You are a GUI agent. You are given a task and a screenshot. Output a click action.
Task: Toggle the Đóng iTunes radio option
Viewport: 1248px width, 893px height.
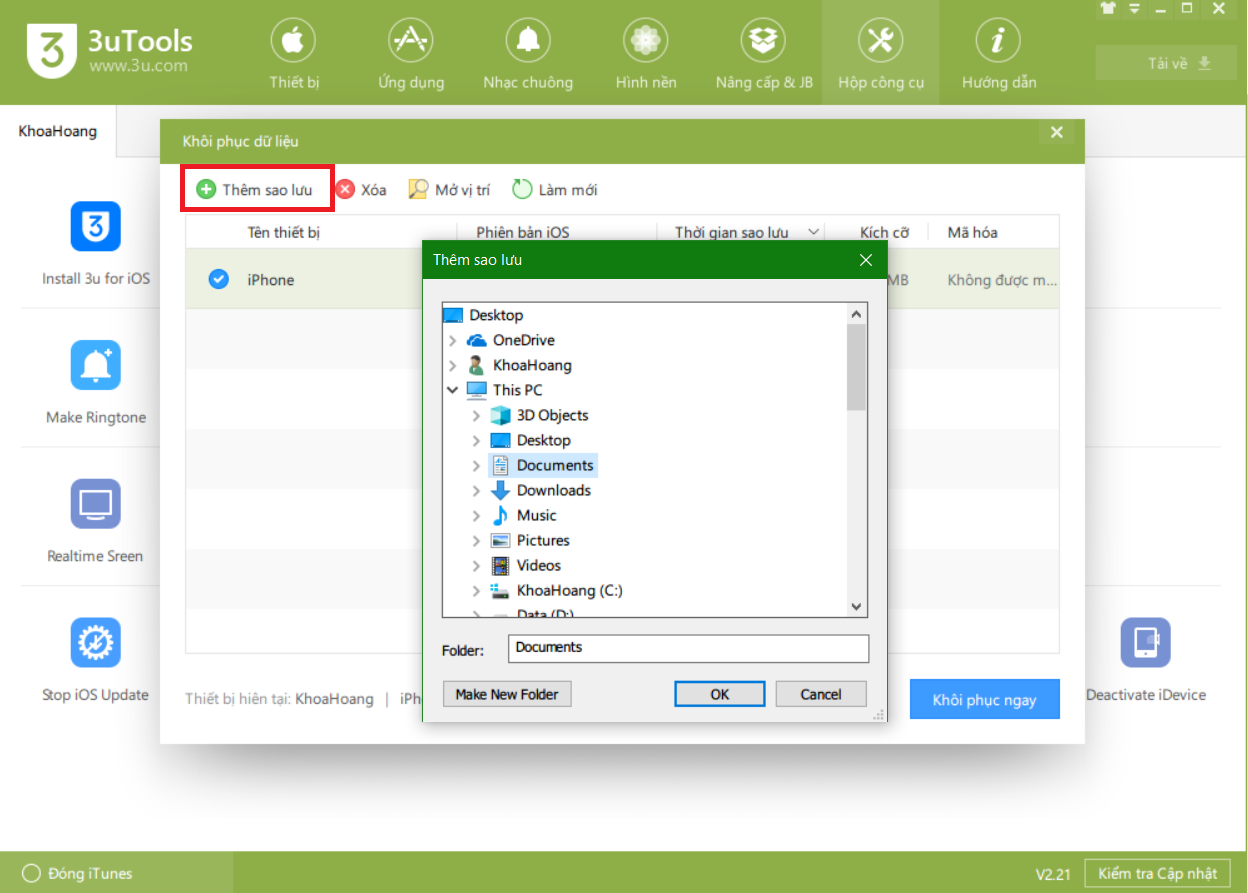[x=31, y=873]
